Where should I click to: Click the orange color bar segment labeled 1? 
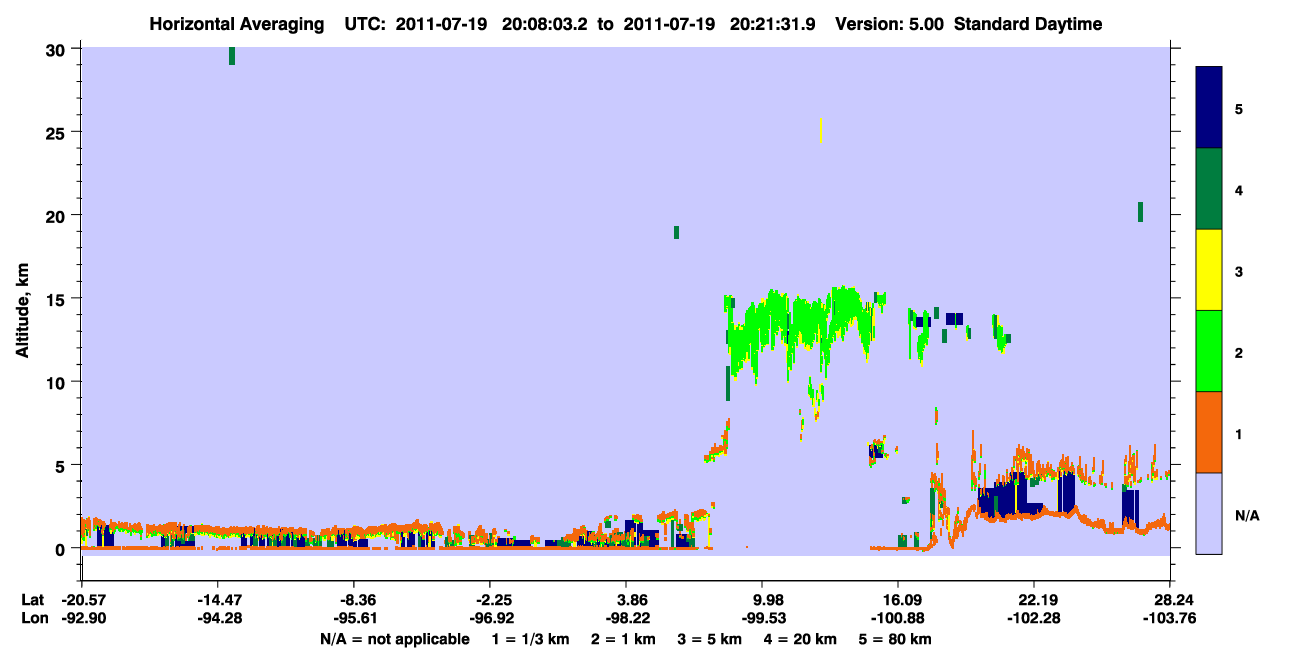coord(1209,432)
